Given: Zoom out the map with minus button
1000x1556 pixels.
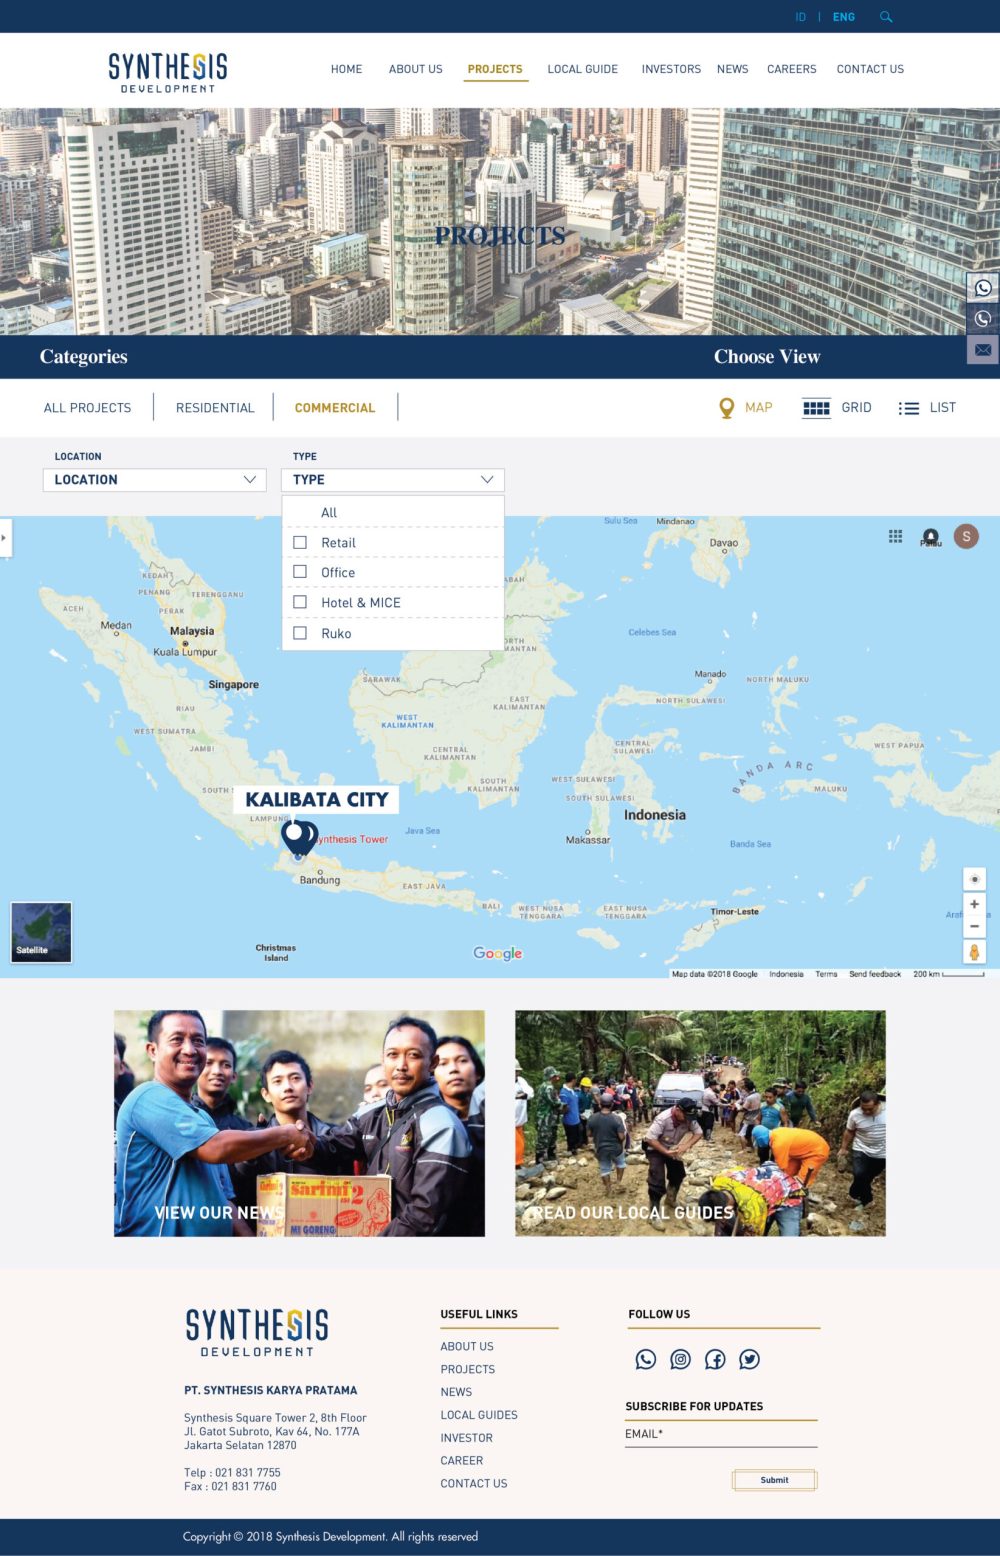Looking at the screenshot, I should (x=974, y=926).
